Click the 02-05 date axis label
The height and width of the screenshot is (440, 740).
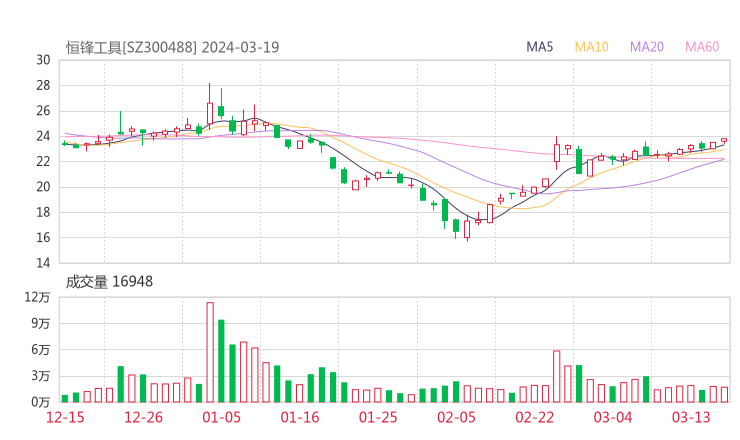coord(456,417)
